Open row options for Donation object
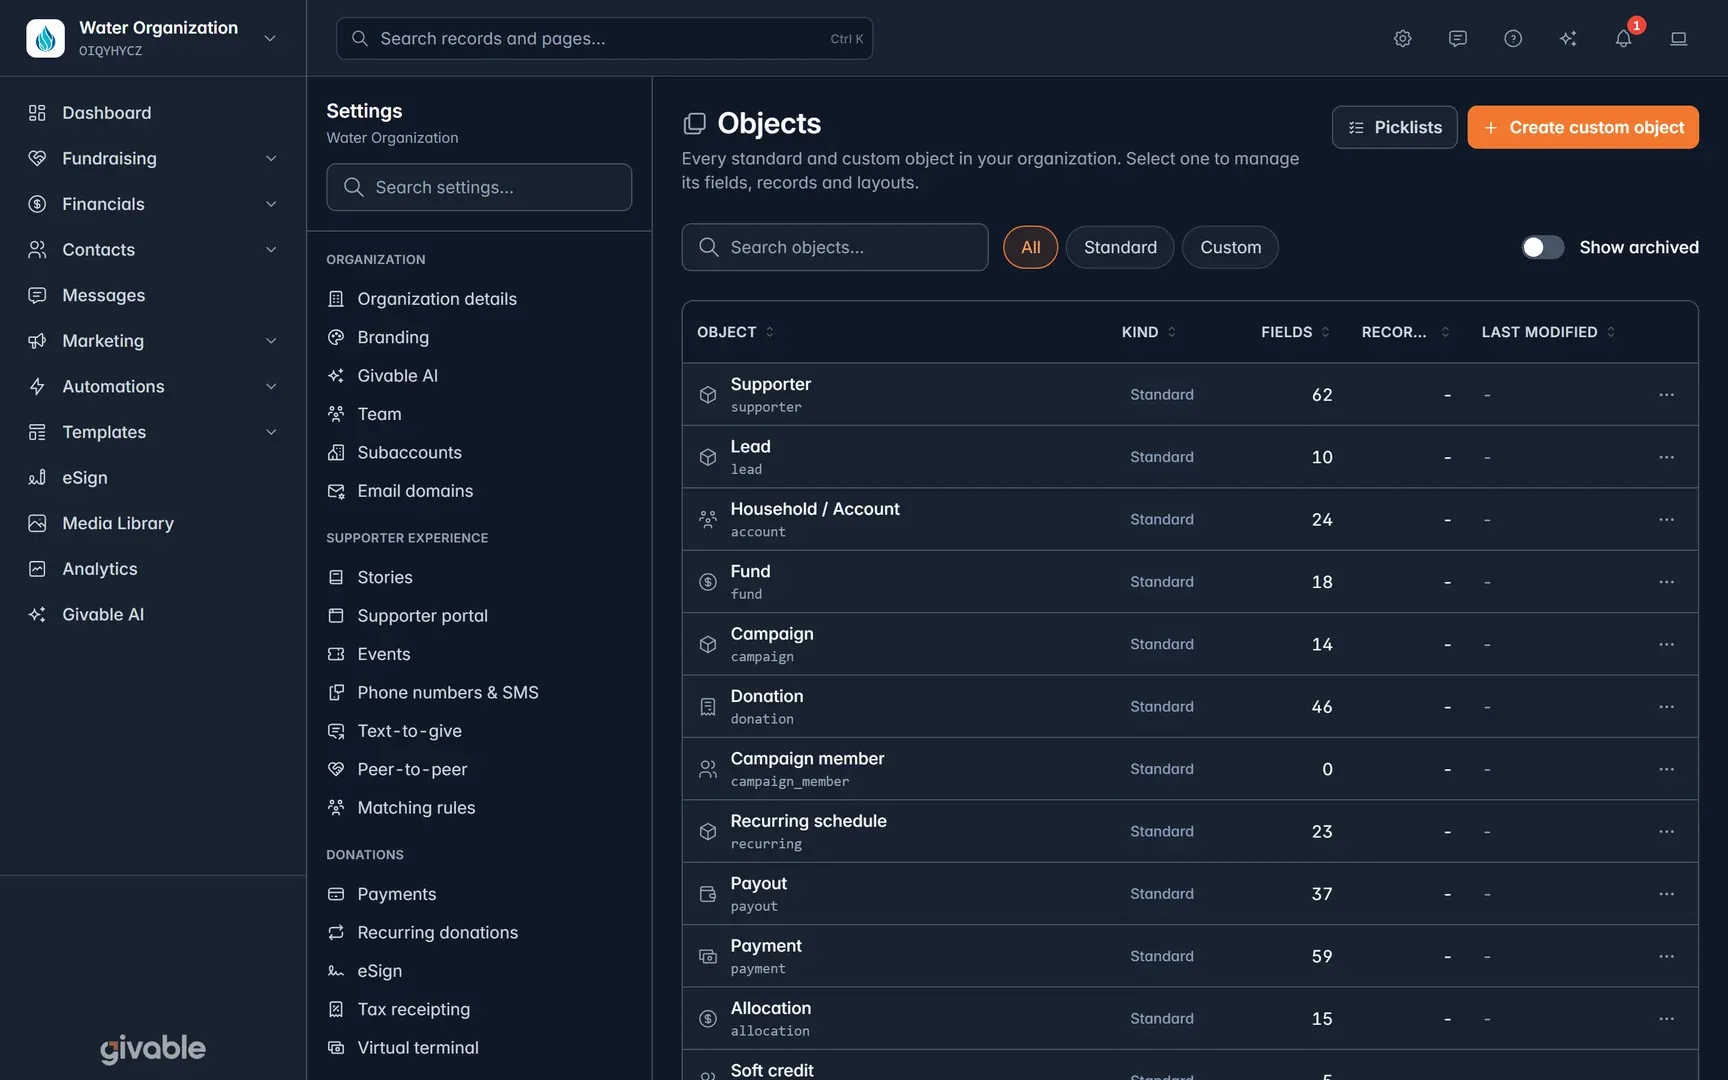The image size is (1728, 1080). point(1666,707)
